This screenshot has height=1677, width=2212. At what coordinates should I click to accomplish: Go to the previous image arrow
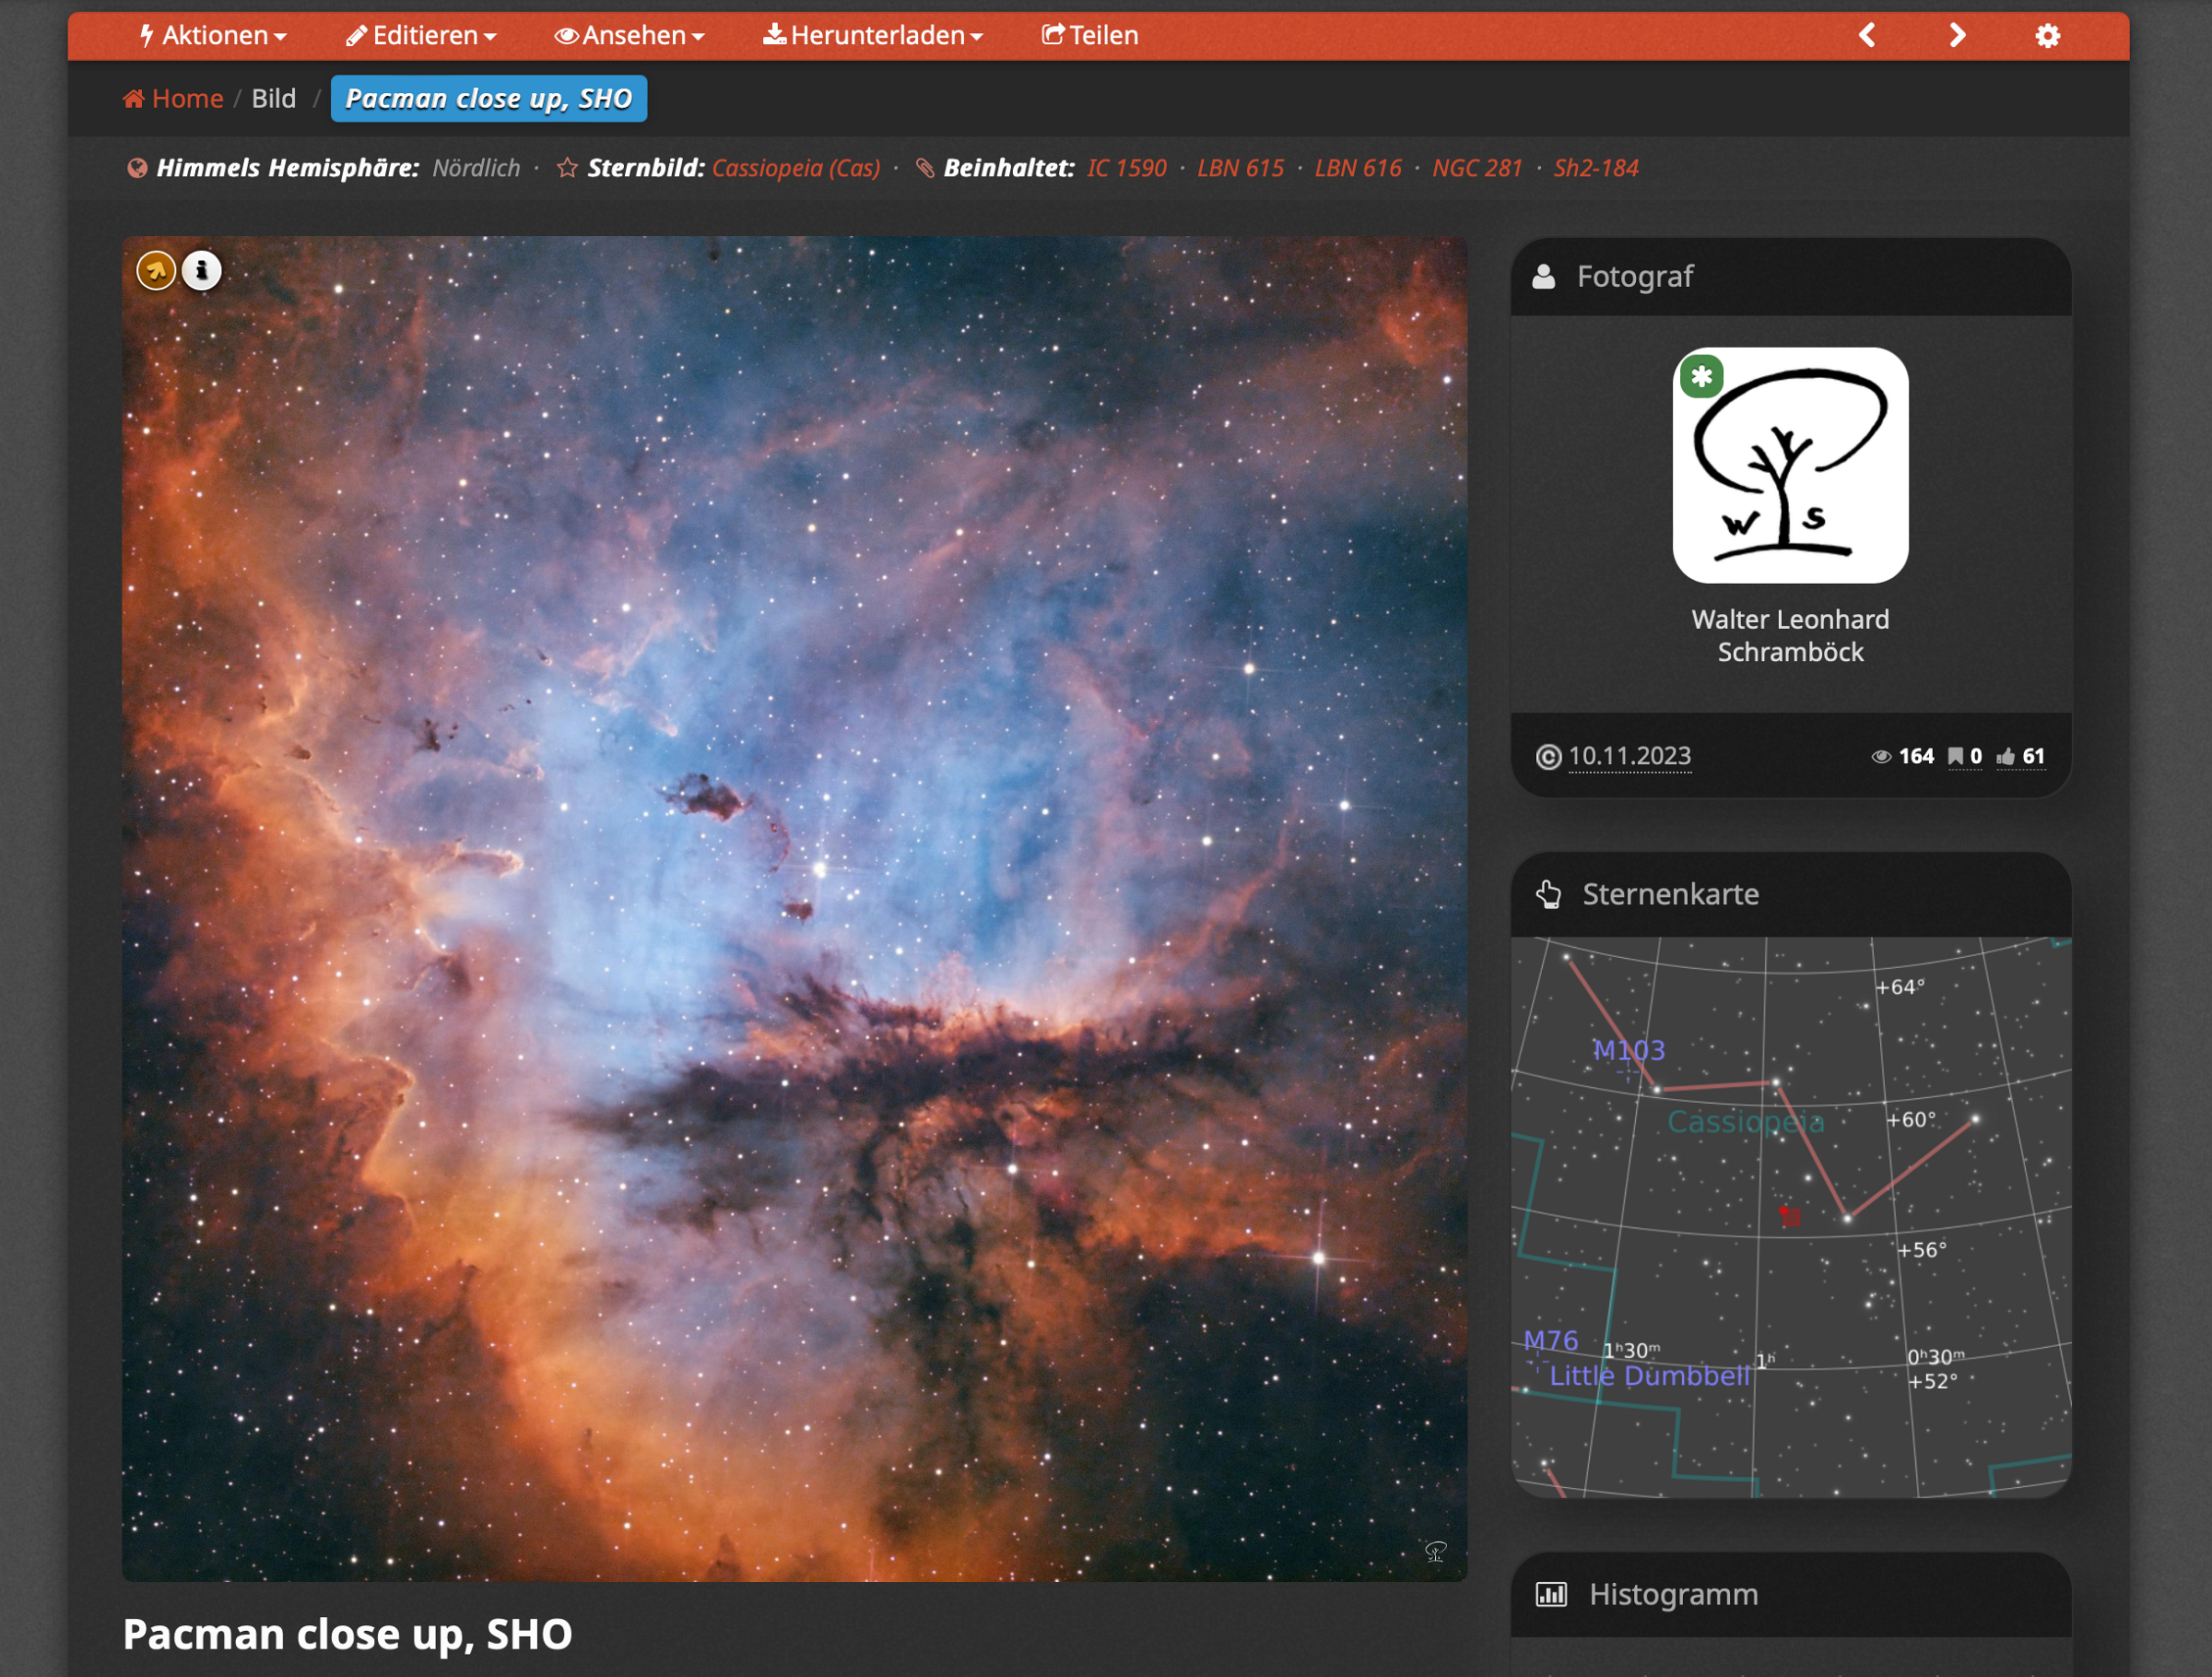[x=1866, y=36]
